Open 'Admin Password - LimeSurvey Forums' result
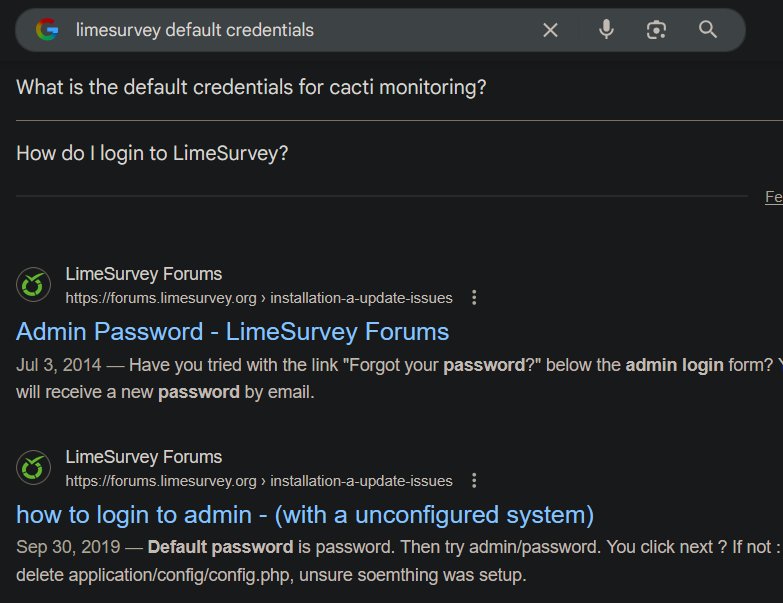This screenshot has width=783, height=603. point(232,332)
